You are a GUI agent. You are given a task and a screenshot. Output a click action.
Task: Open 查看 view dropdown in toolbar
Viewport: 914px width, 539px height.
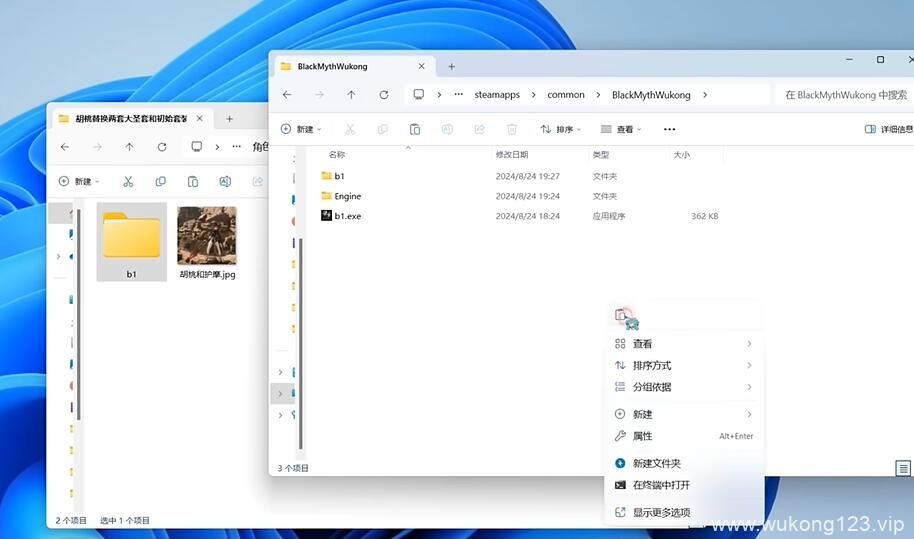point(621,129)
